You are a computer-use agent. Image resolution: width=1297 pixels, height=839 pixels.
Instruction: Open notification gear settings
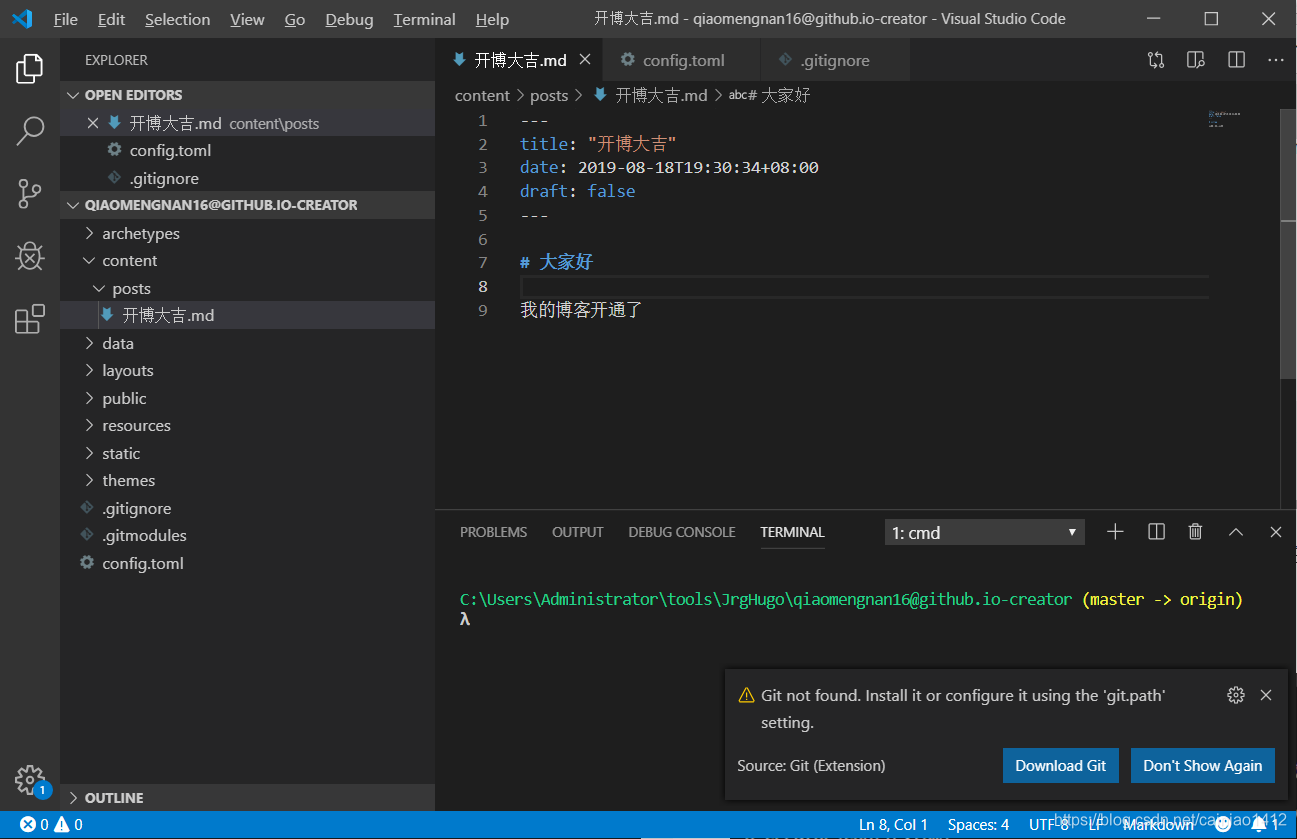1236,695
